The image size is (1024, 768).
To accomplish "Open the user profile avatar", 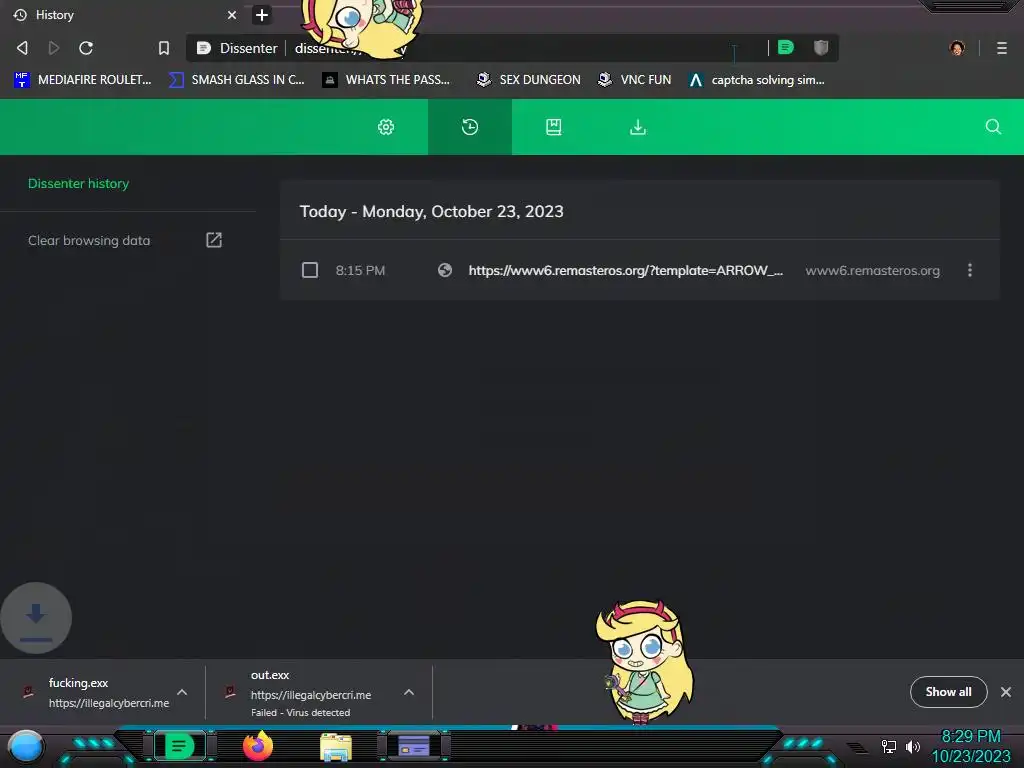I will tap(957, 48).
